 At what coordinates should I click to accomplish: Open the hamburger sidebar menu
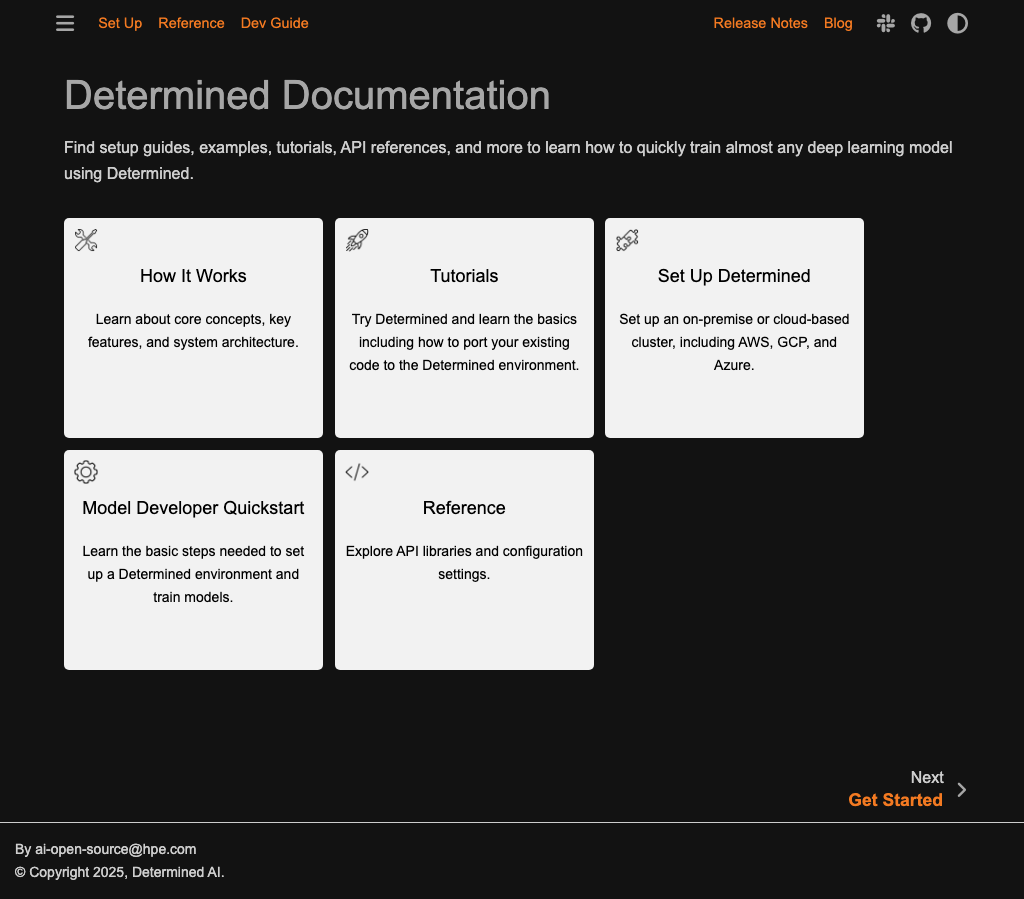pos(65,24)
